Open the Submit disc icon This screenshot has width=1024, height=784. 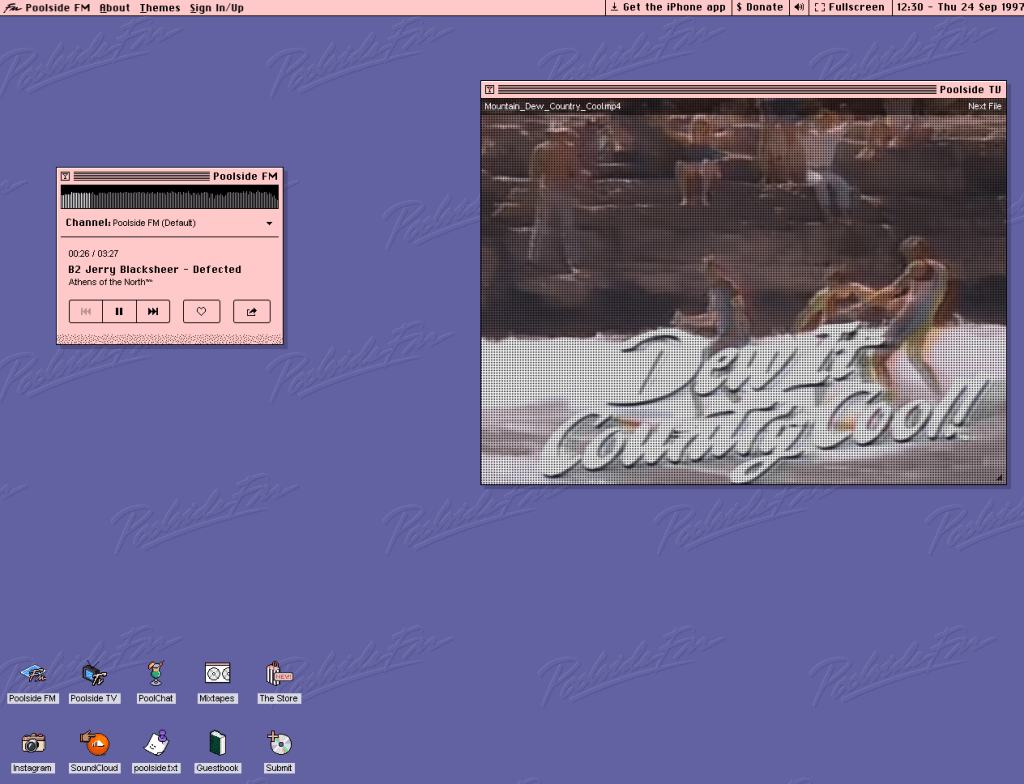click(x=279, y=744)
